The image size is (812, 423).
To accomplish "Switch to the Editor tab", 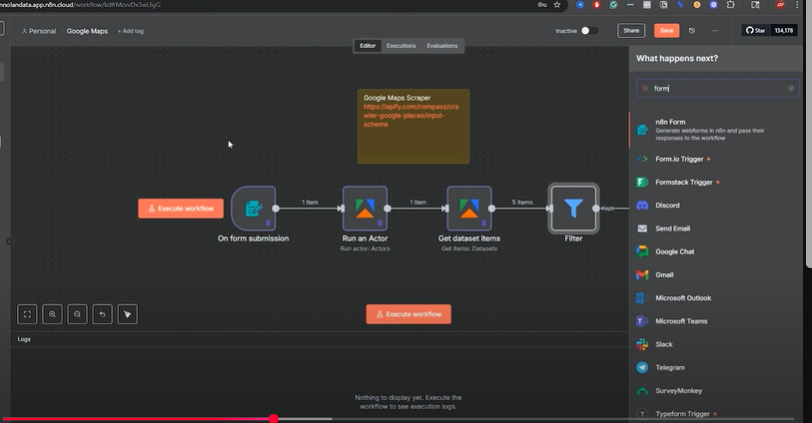I will [x=368, y=46].
